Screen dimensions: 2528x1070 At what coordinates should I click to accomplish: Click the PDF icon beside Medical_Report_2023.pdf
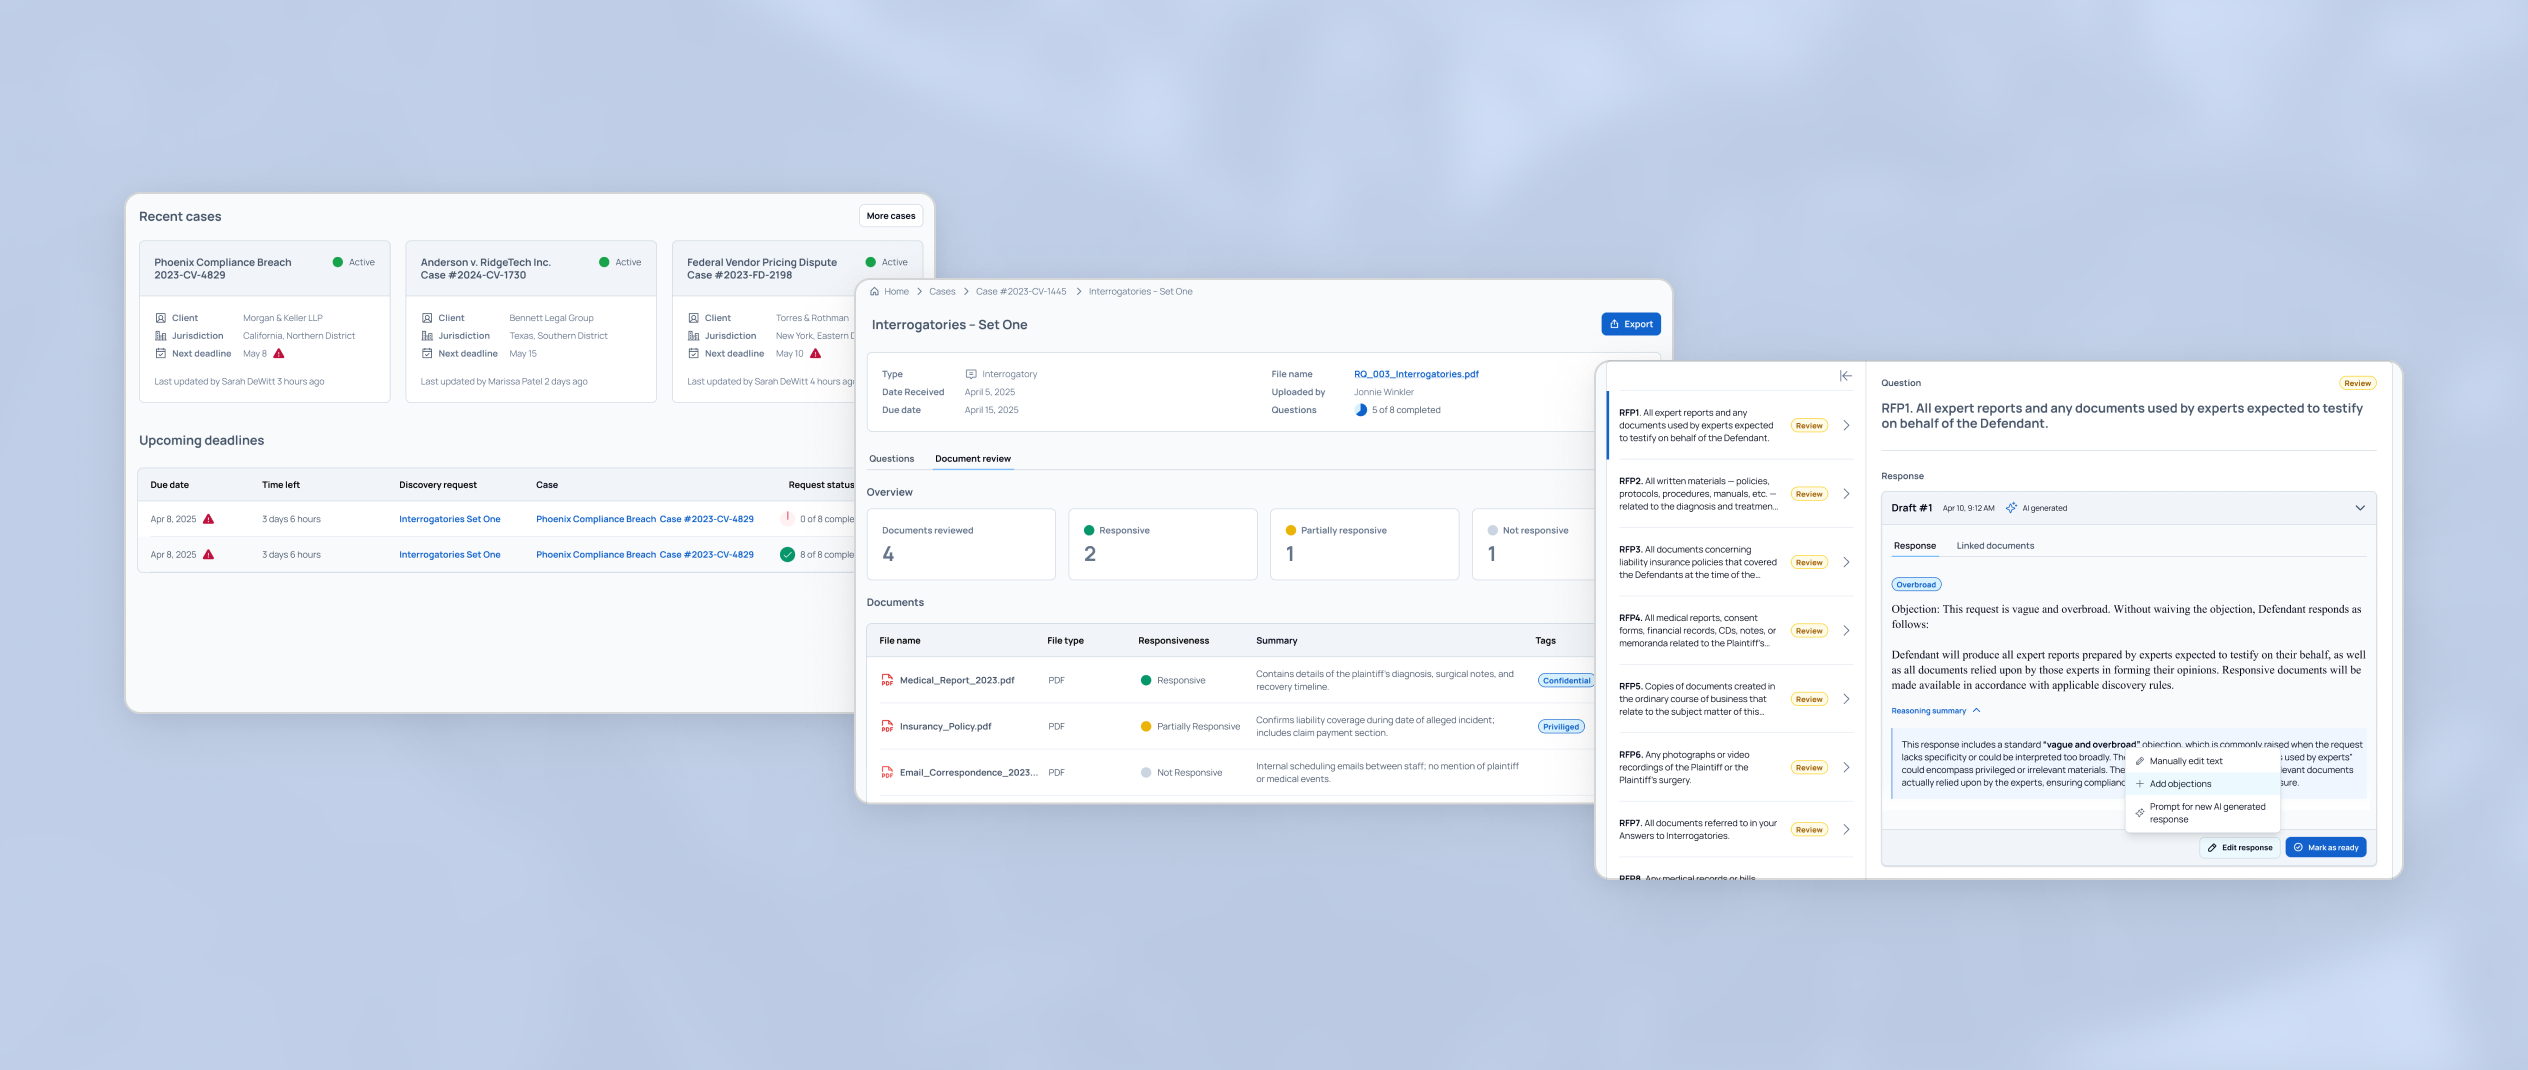887,680
